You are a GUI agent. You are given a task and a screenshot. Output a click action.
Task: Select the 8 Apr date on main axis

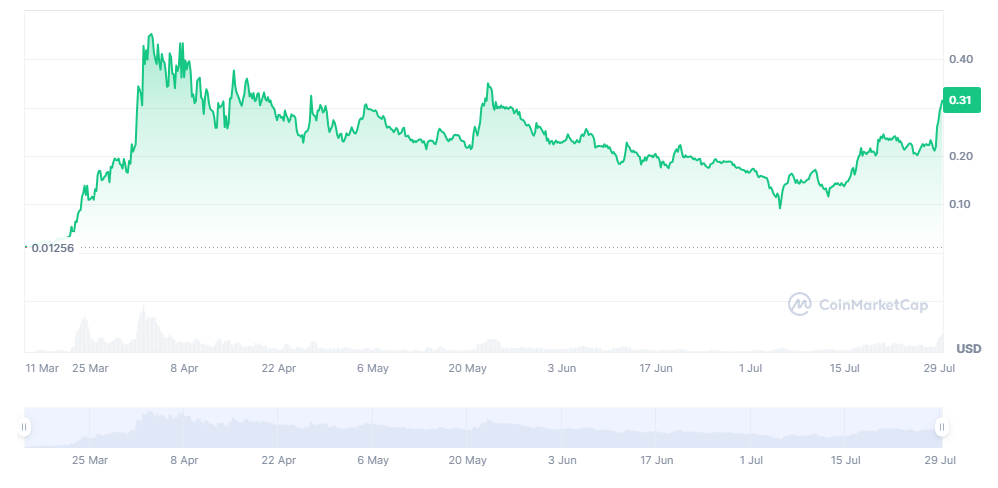[184, 368]
